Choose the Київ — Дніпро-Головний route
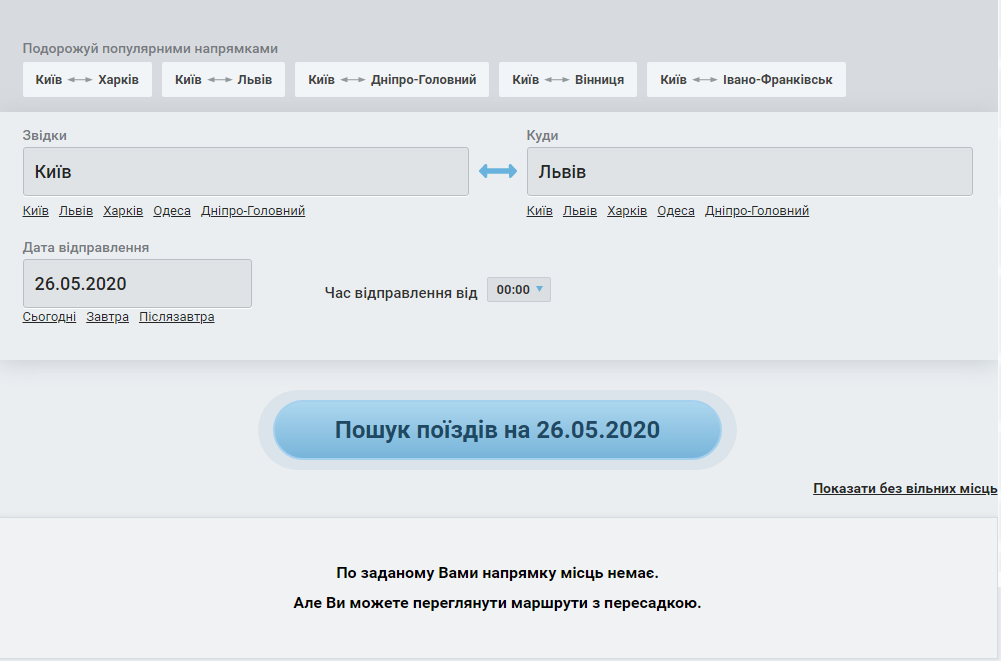 click(391, 79)
